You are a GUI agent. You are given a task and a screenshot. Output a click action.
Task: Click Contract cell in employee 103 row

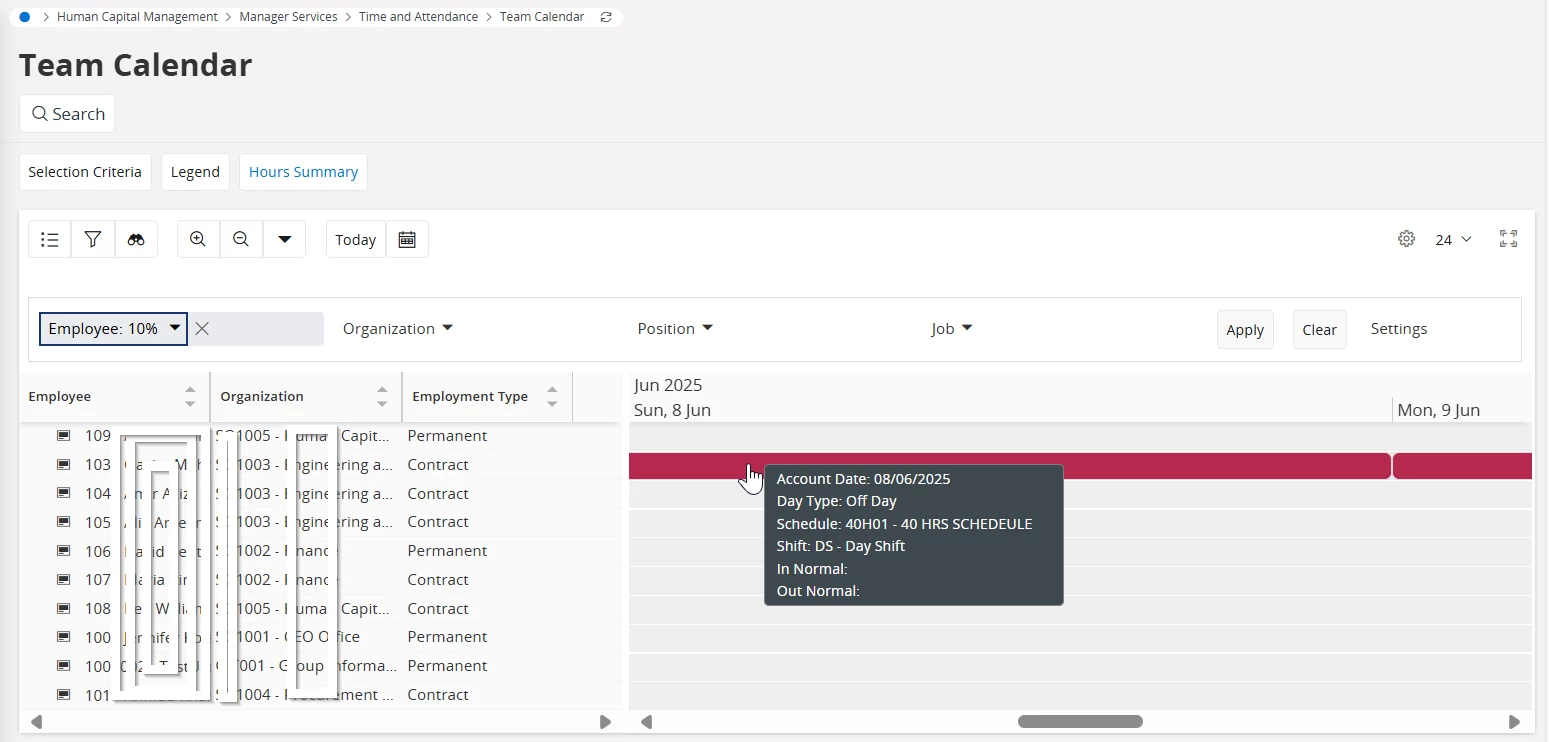point(438,465)
